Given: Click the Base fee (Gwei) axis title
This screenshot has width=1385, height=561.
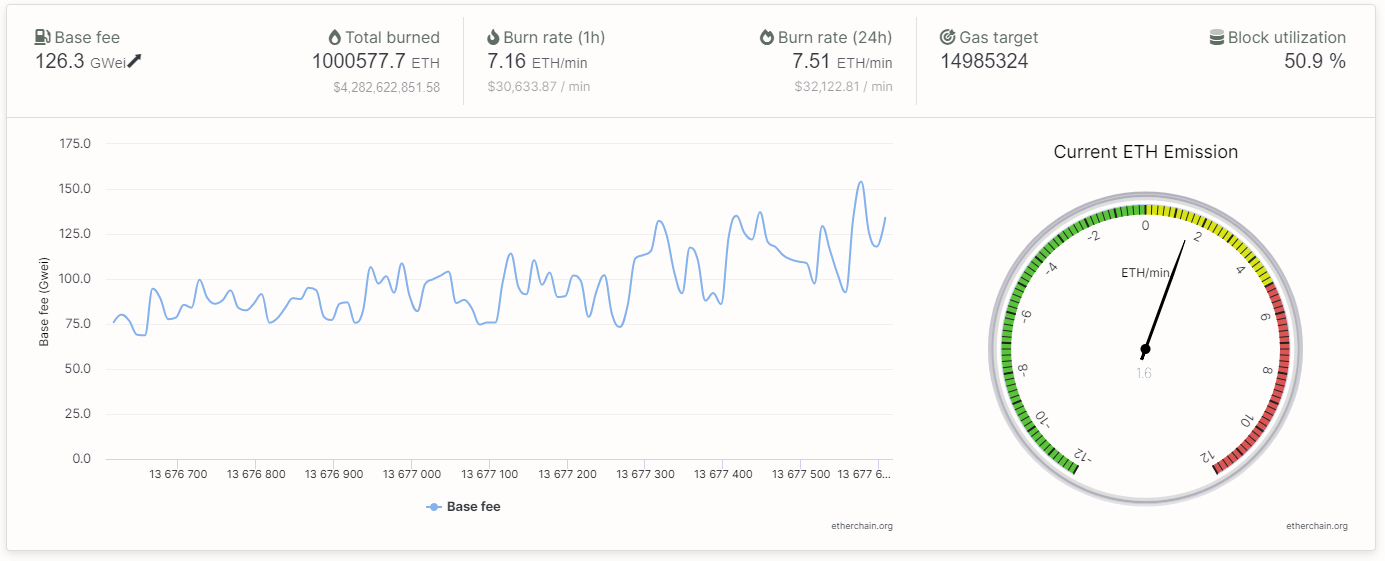Looking at the screenshot, I should pyautogui.click(x=44, y=301).
